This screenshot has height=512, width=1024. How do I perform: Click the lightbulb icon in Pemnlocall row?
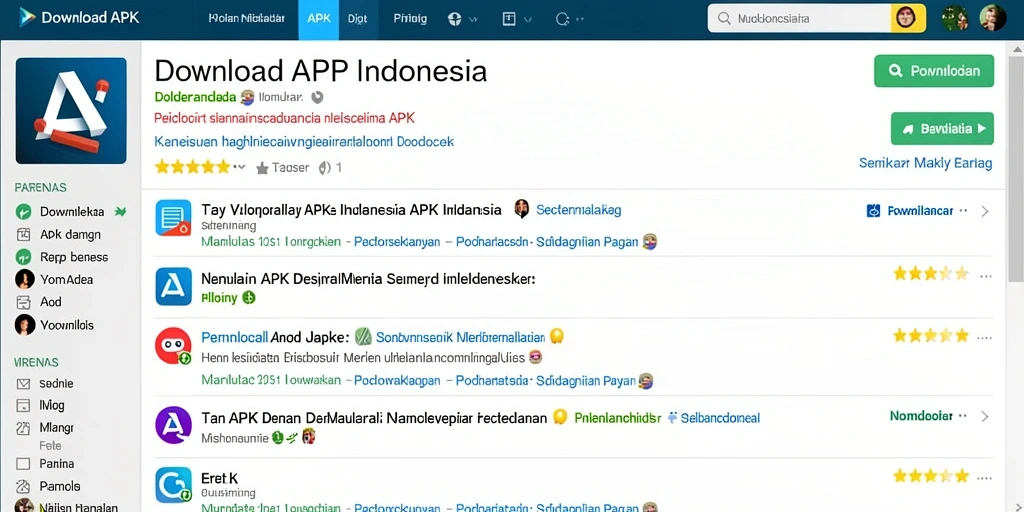pos(556,336)
